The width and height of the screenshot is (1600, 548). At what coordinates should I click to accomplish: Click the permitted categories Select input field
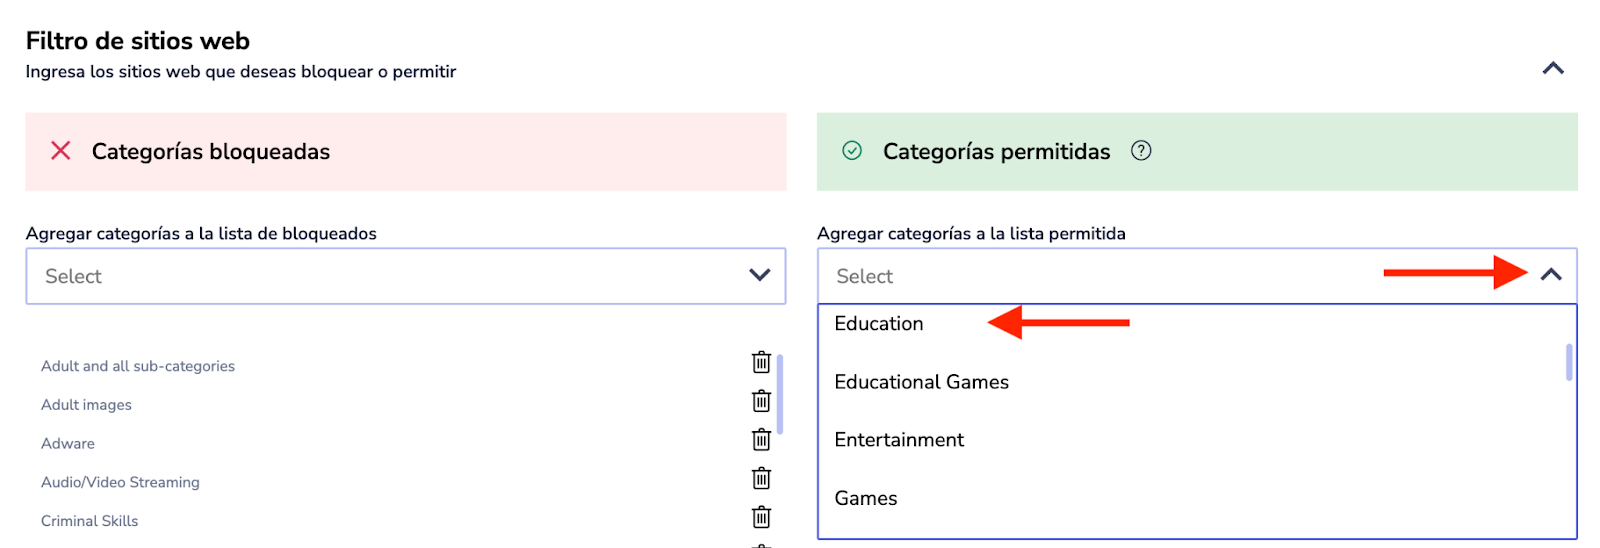click(1100, 276)
